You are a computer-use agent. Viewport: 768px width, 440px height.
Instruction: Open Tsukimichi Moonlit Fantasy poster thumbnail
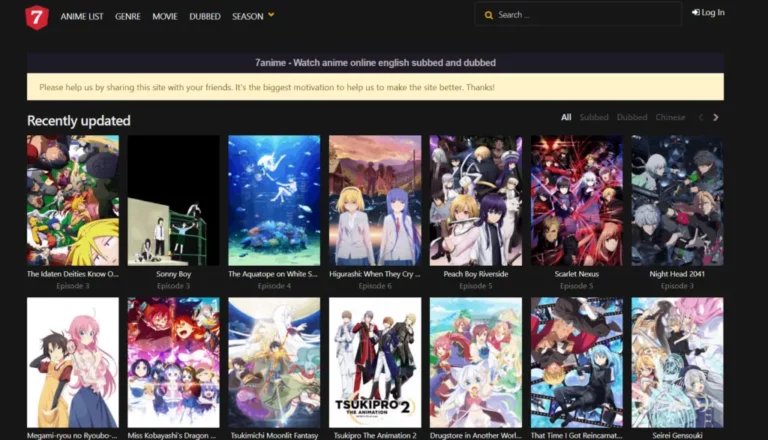(x=274, y=363)
